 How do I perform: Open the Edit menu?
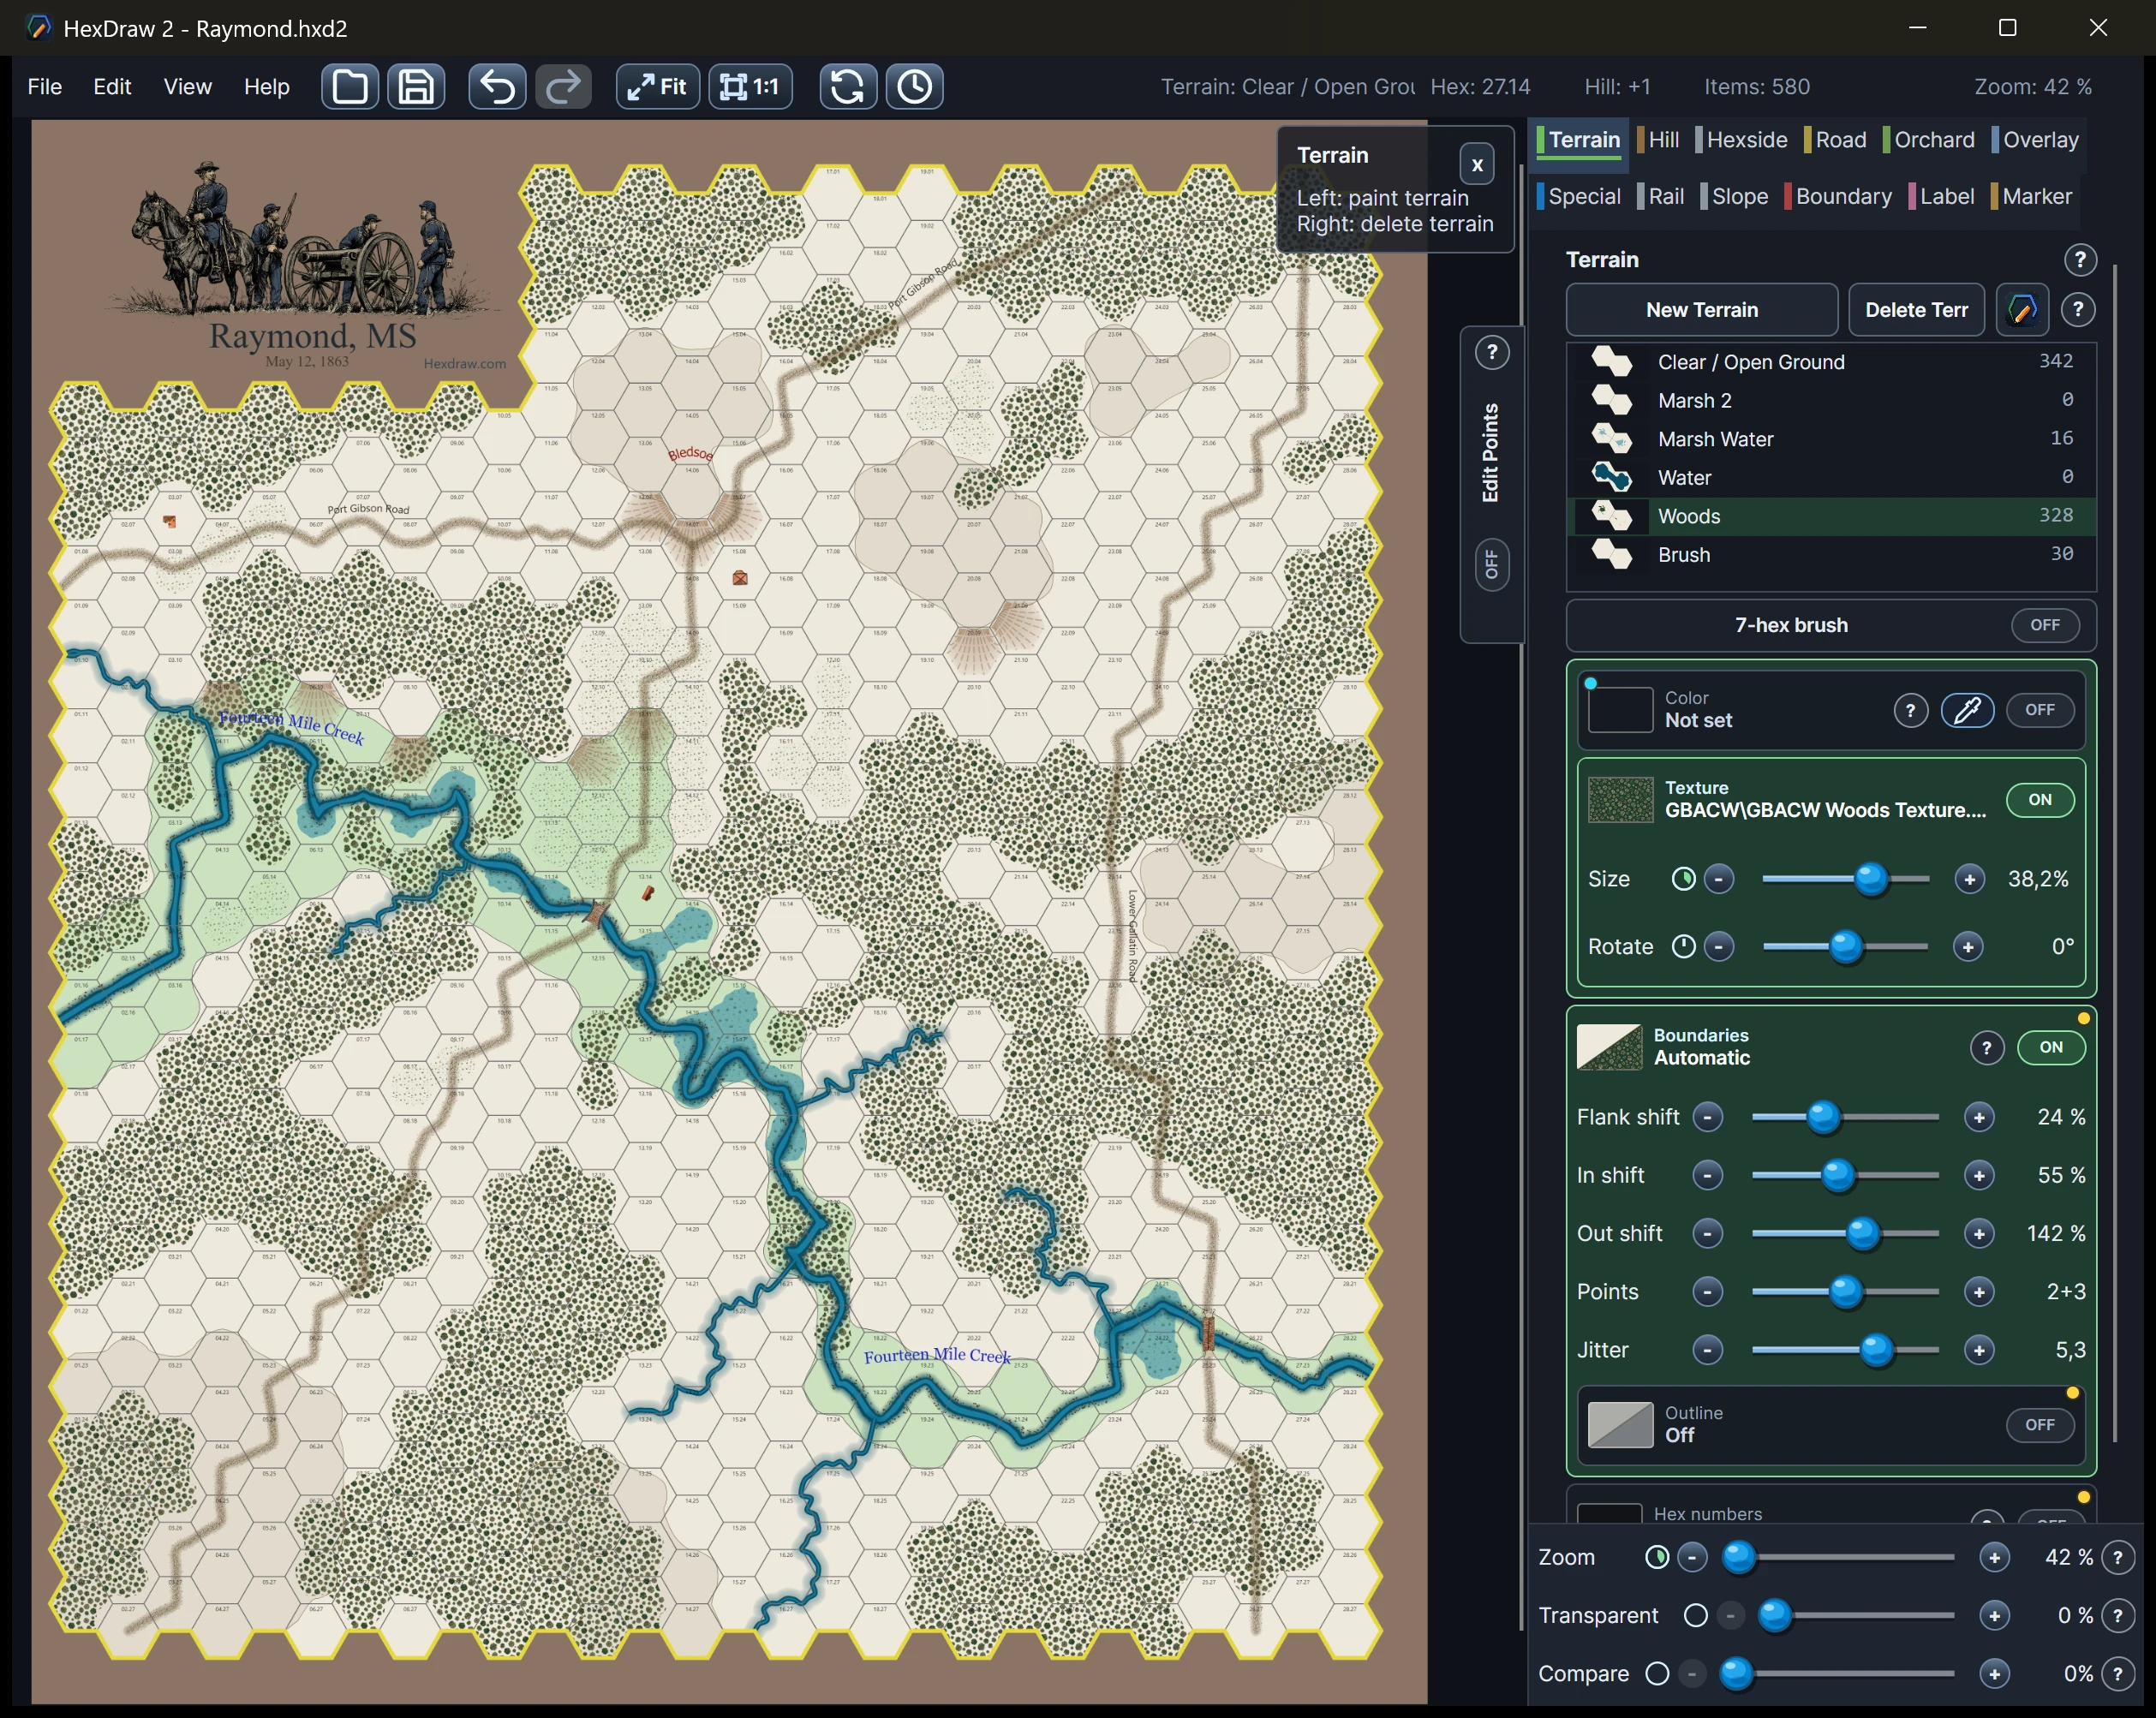[x=112, y=87]
